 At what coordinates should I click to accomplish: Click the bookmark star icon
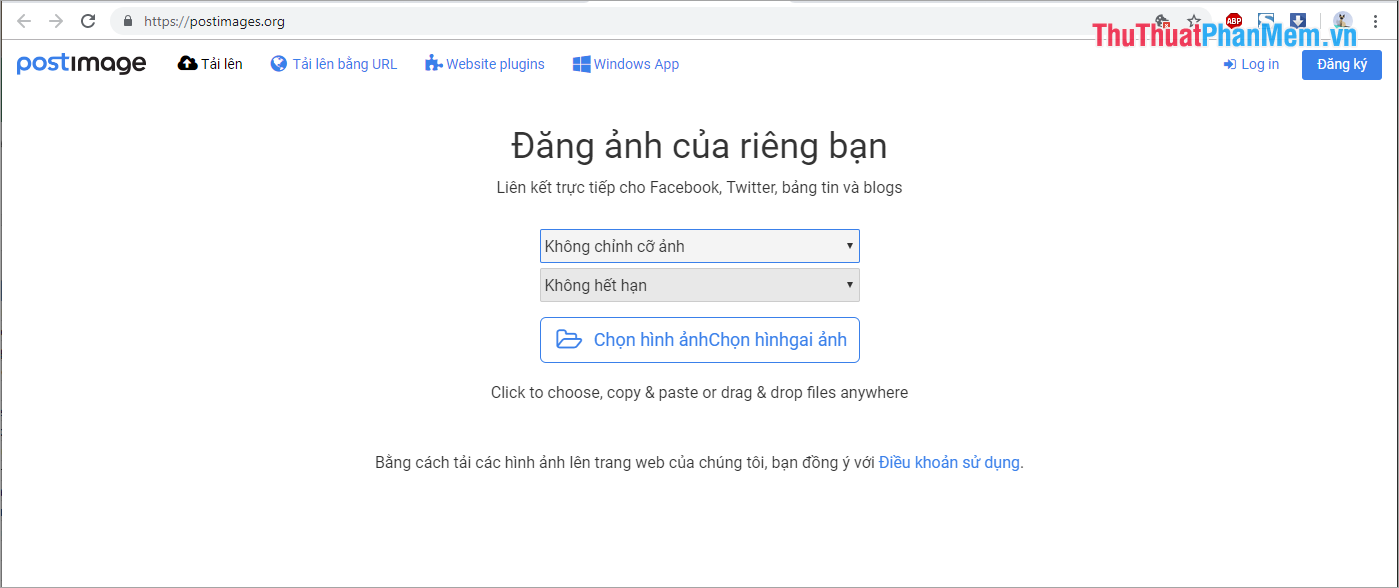coord(1193,20)
